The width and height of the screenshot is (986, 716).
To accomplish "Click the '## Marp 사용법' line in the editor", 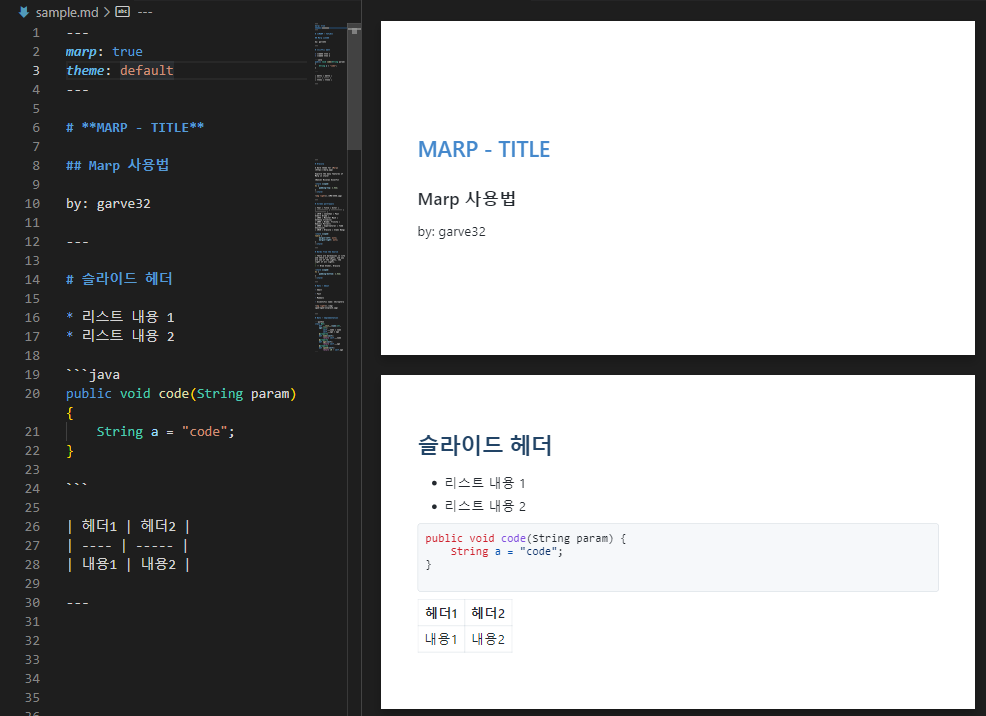I will [118, 165].
